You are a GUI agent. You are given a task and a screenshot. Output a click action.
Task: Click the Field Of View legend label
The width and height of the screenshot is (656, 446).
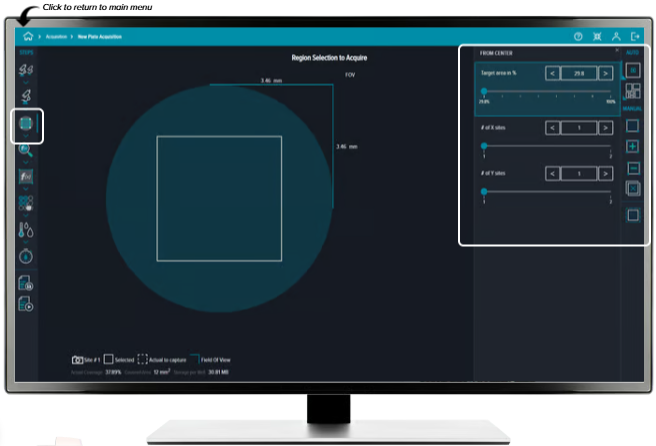coord(215,360)
